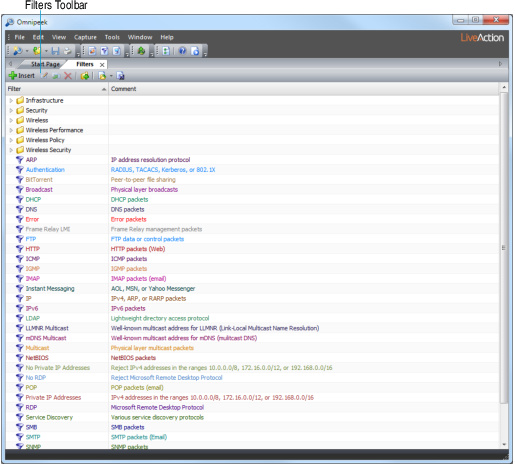Viewport: 515px width, 465px height.
Task: Click the funnel icon beside Multicast filter
Action: click(x=20, y=348)
